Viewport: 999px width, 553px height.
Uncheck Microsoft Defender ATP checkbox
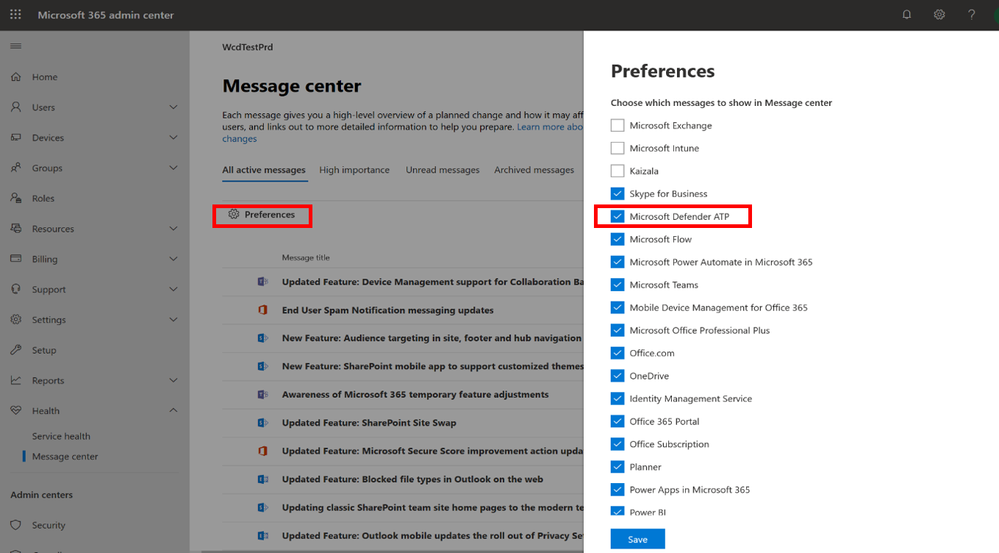pos(617,216)
